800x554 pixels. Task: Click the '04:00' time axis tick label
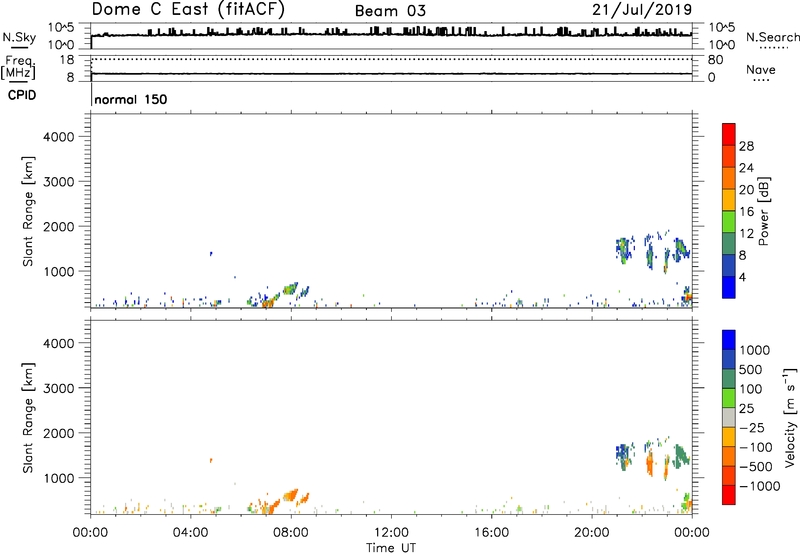[191, 533]
